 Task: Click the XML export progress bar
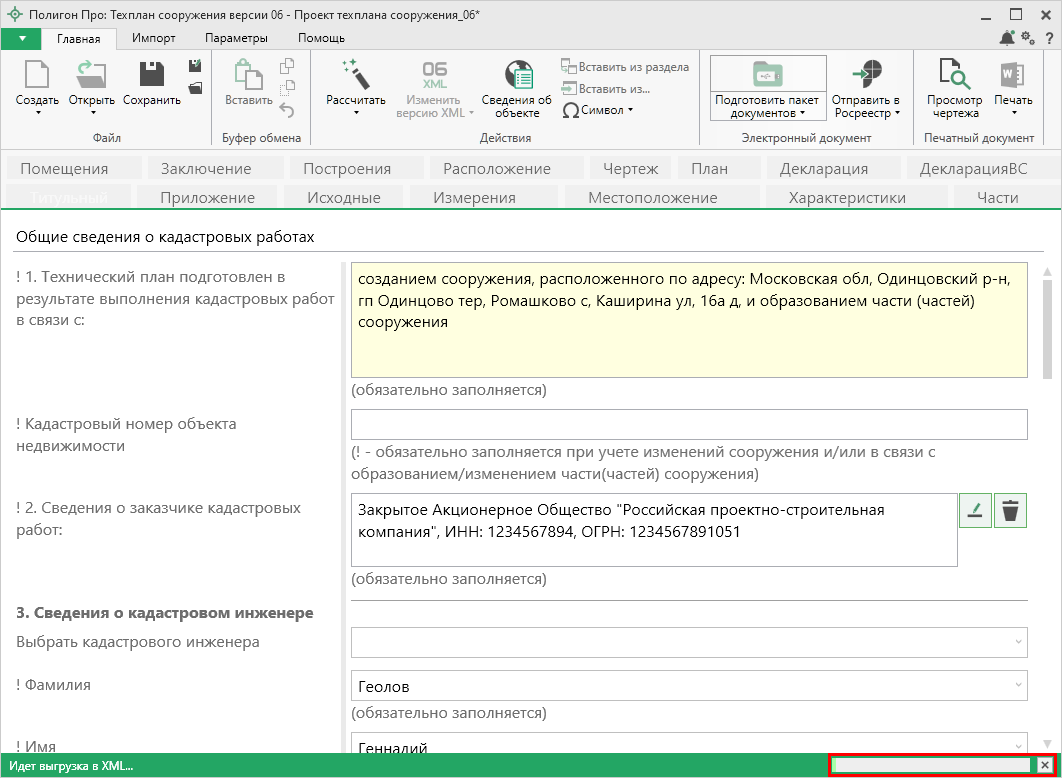[x=932, y=765]
